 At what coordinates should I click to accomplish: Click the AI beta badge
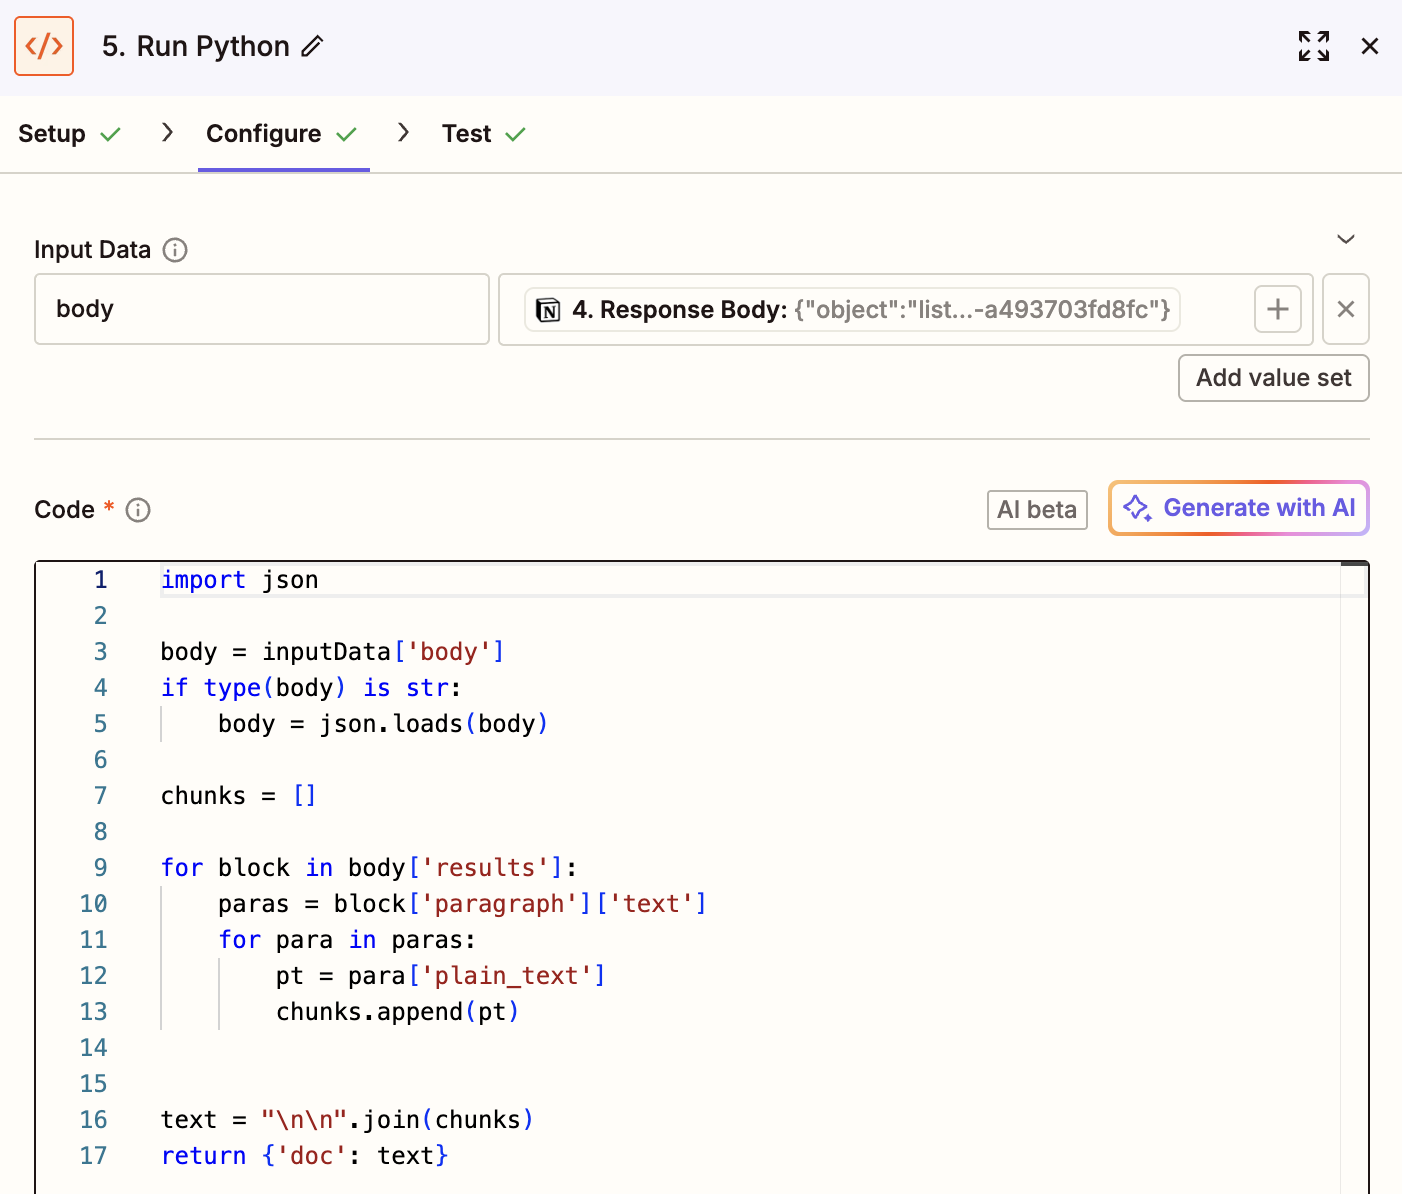click(x=1037, y=510)
